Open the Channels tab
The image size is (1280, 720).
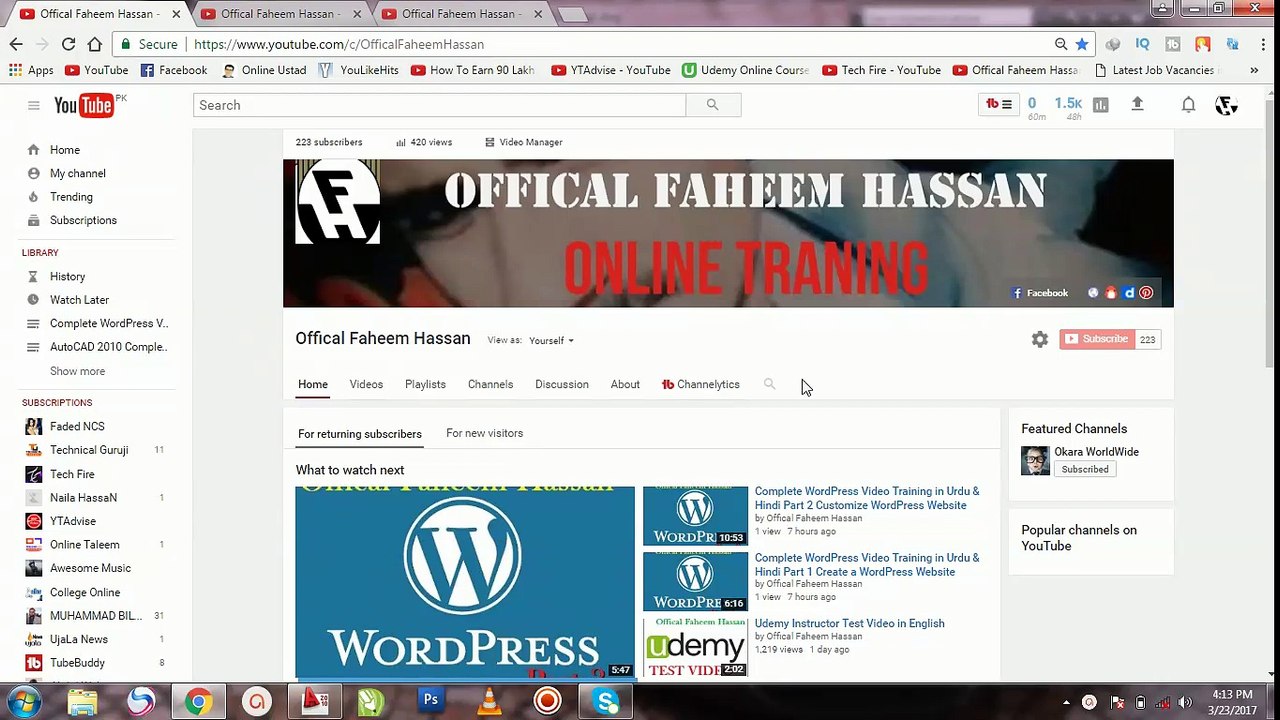(x=490, y=384)
